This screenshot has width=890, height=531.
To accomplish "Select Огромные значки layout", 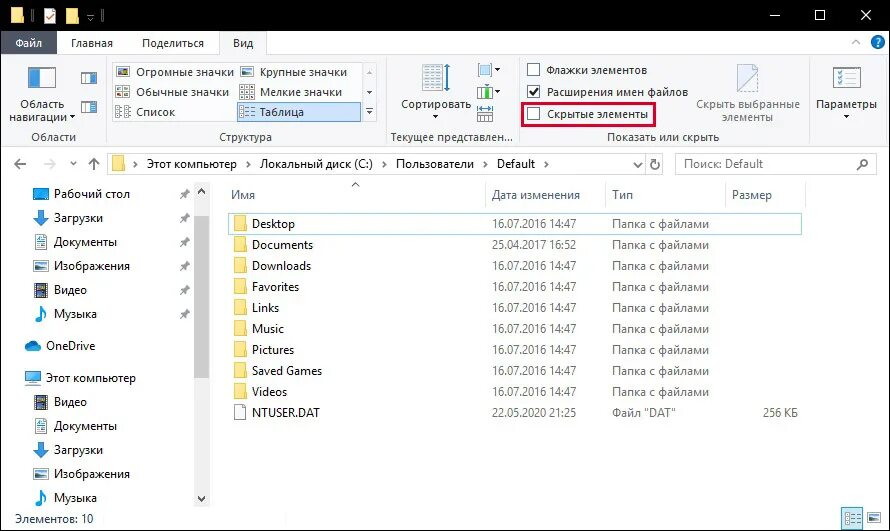I will (x=174, y=72).
